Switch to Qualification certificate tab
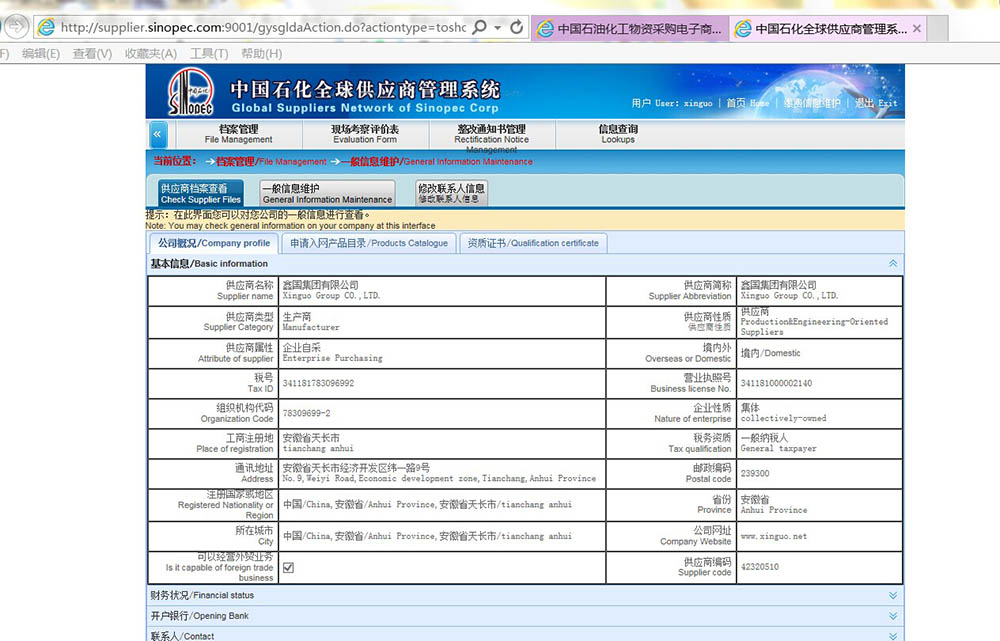1000x641 pixels. tap(533, 243)
